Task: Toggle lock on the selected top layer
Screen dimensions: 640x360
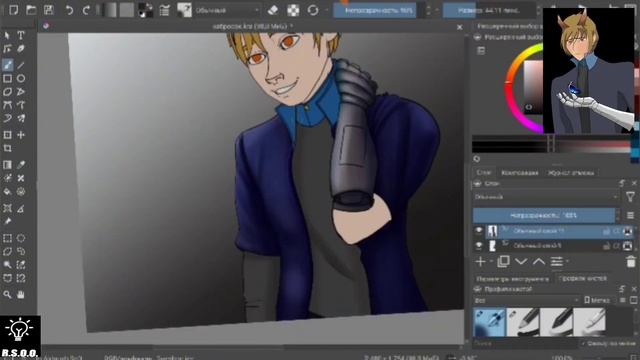Action: click(607, 231)
